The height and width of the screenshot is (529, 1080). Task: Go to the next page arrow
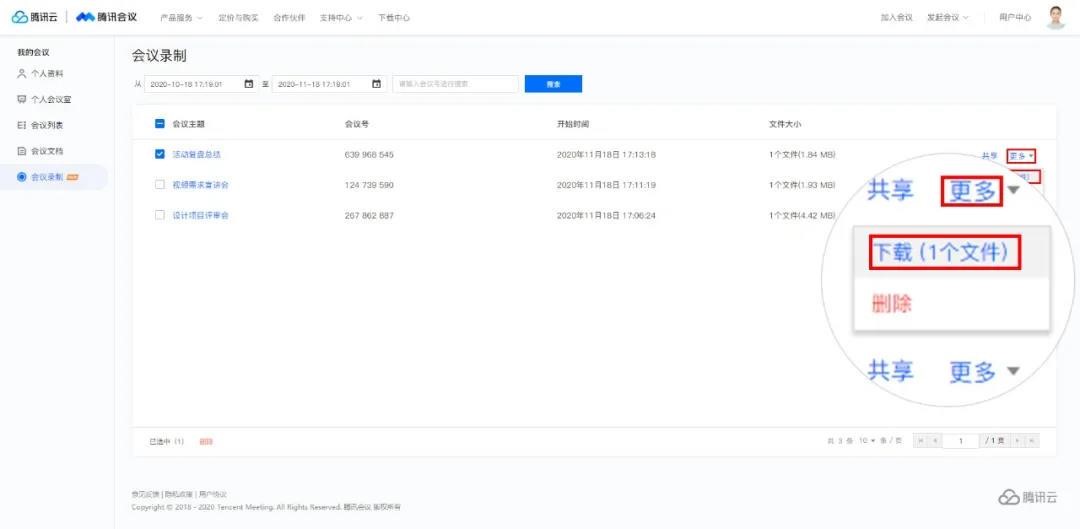pyautogui.click(x=1017, y=441)
